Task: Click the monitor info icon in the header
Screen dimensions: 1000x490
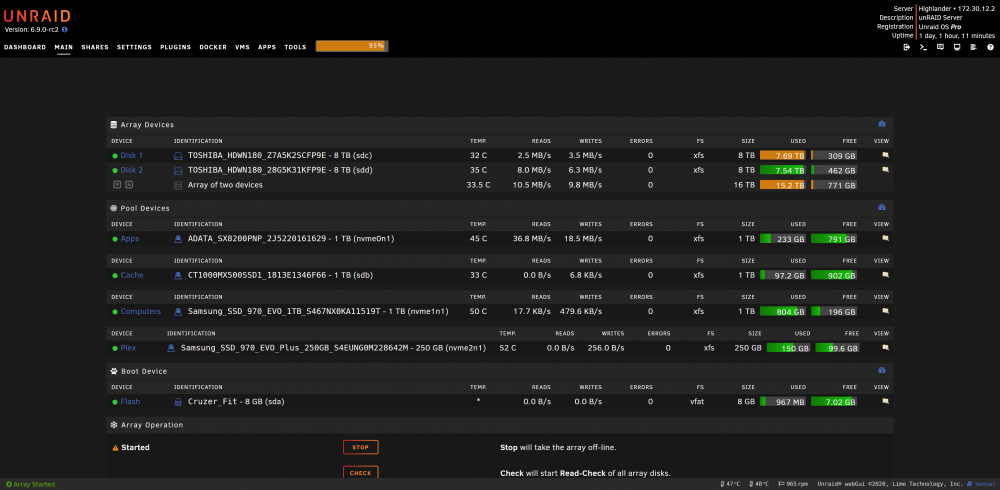Action: [957, 47]
